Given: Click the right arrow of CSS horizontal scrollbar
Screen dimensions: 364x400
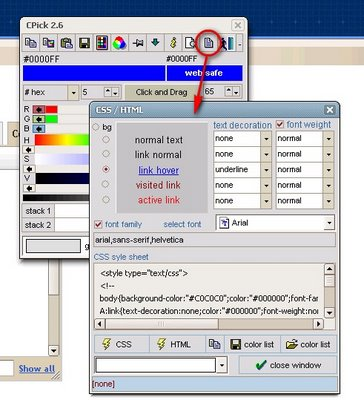Looking at the screenshot, I should (319, 324).
